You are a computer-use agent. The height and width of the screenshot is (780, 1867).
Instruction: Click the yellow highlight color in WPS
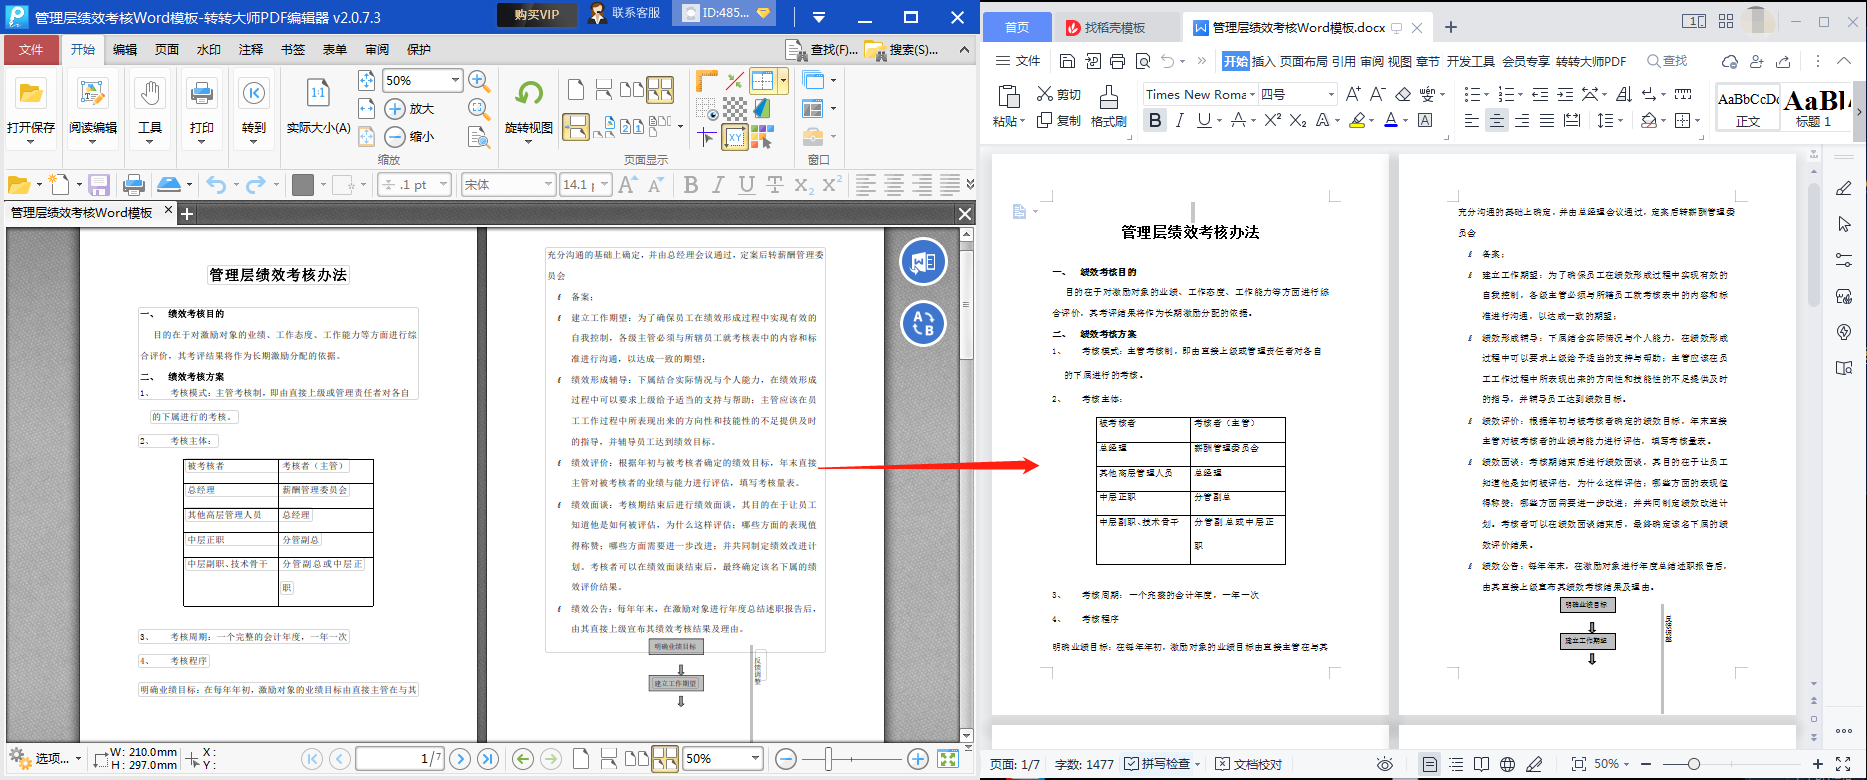pos(1356,120)
